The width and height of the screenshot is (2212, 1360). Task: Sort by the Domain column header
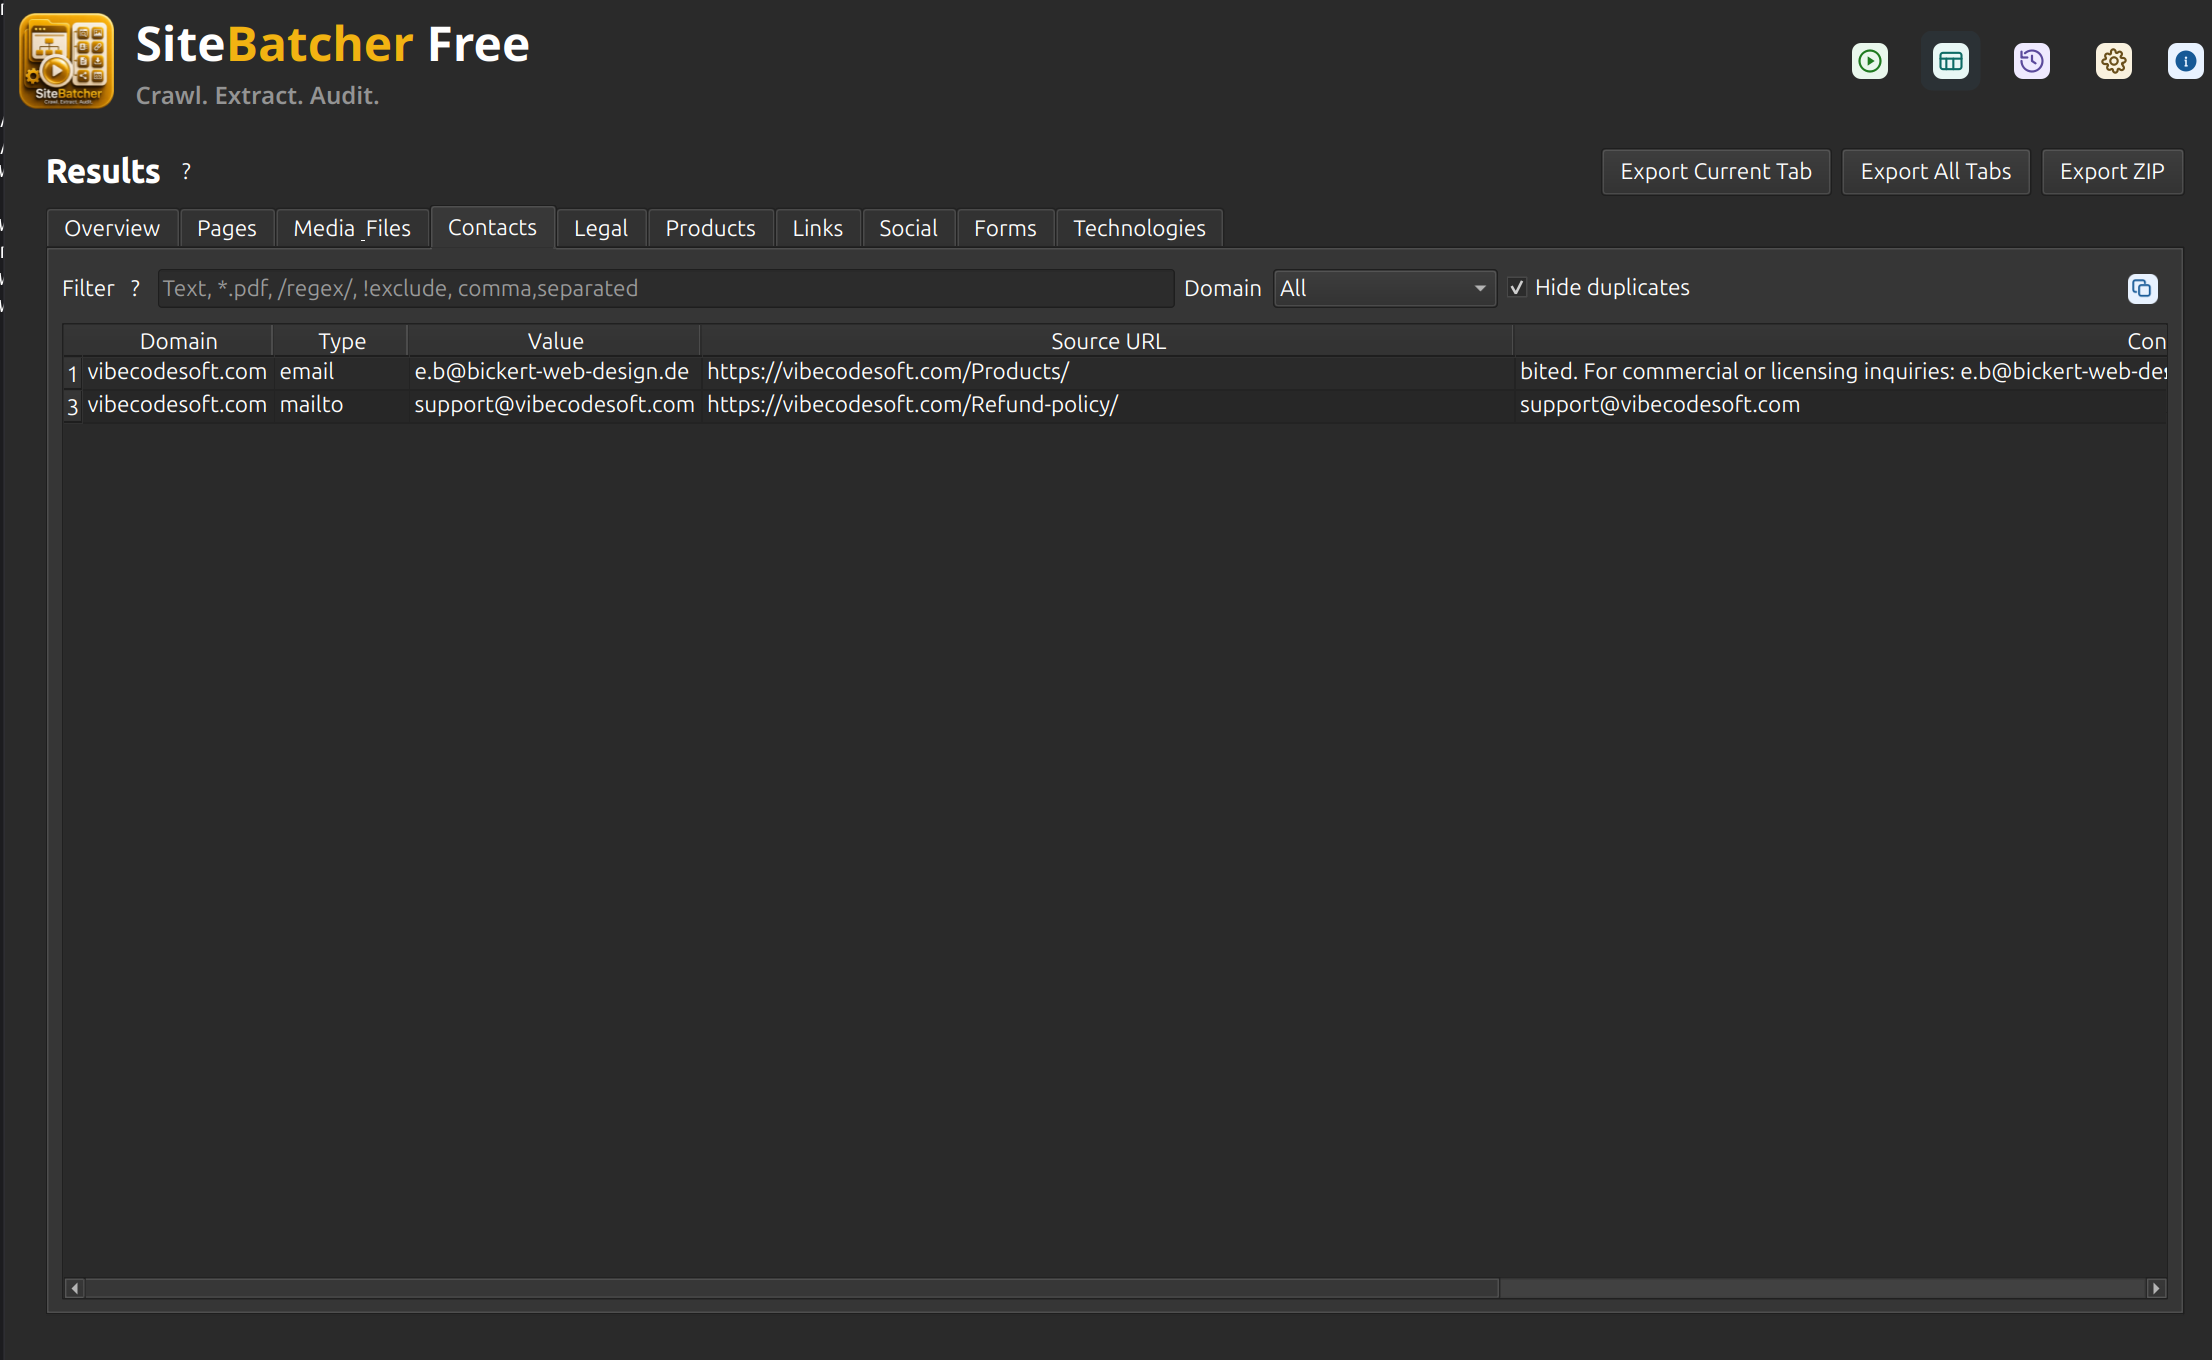[x=178, y=341]
